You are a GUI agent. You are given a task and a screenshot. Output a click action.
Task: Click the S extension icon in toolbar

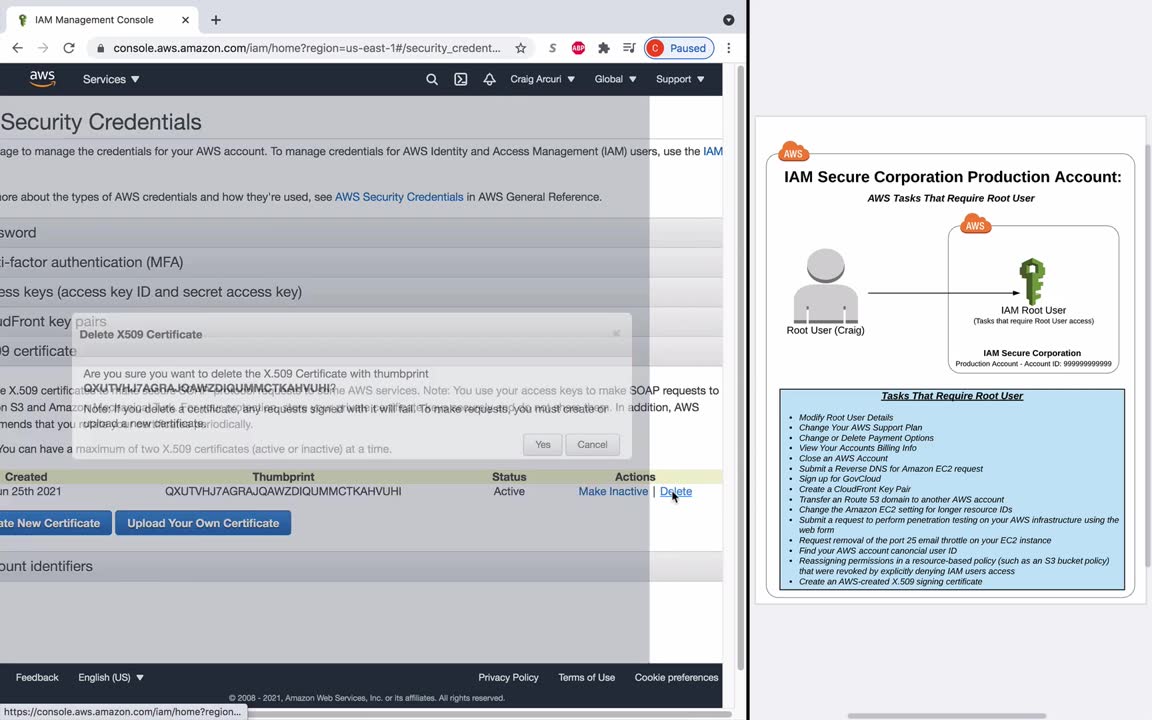(x=552, y=48)
